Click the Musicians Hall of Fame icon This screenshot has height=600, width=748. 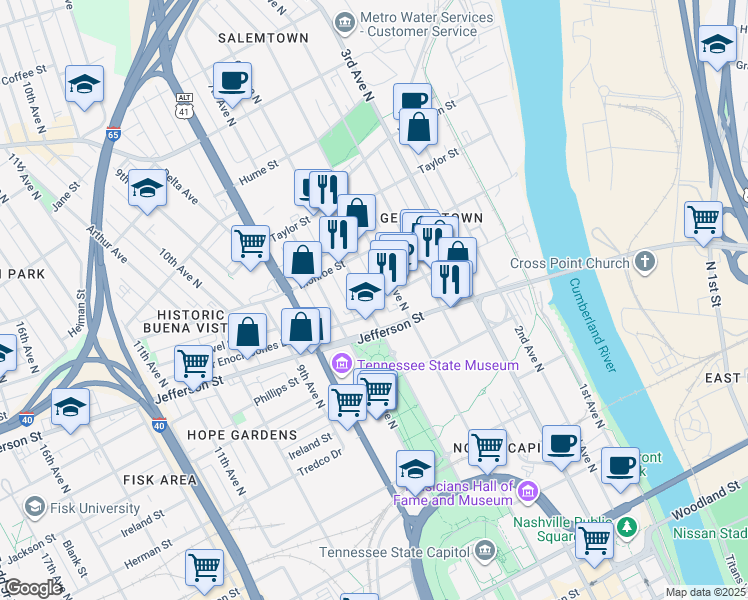coord(528,492)
